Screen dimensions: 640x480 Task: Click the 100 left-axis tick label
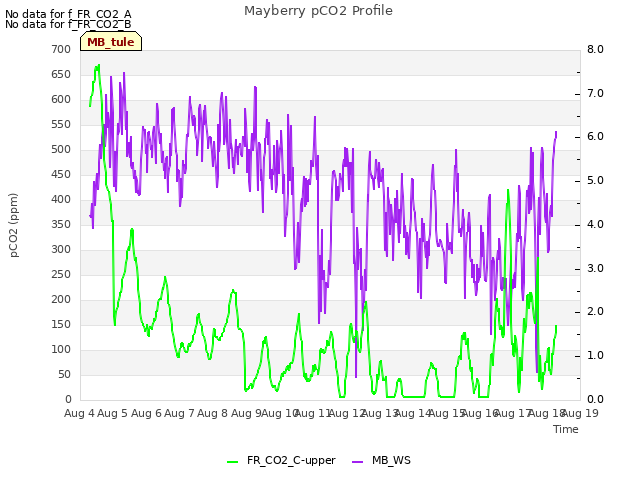[x=61, y=349]
